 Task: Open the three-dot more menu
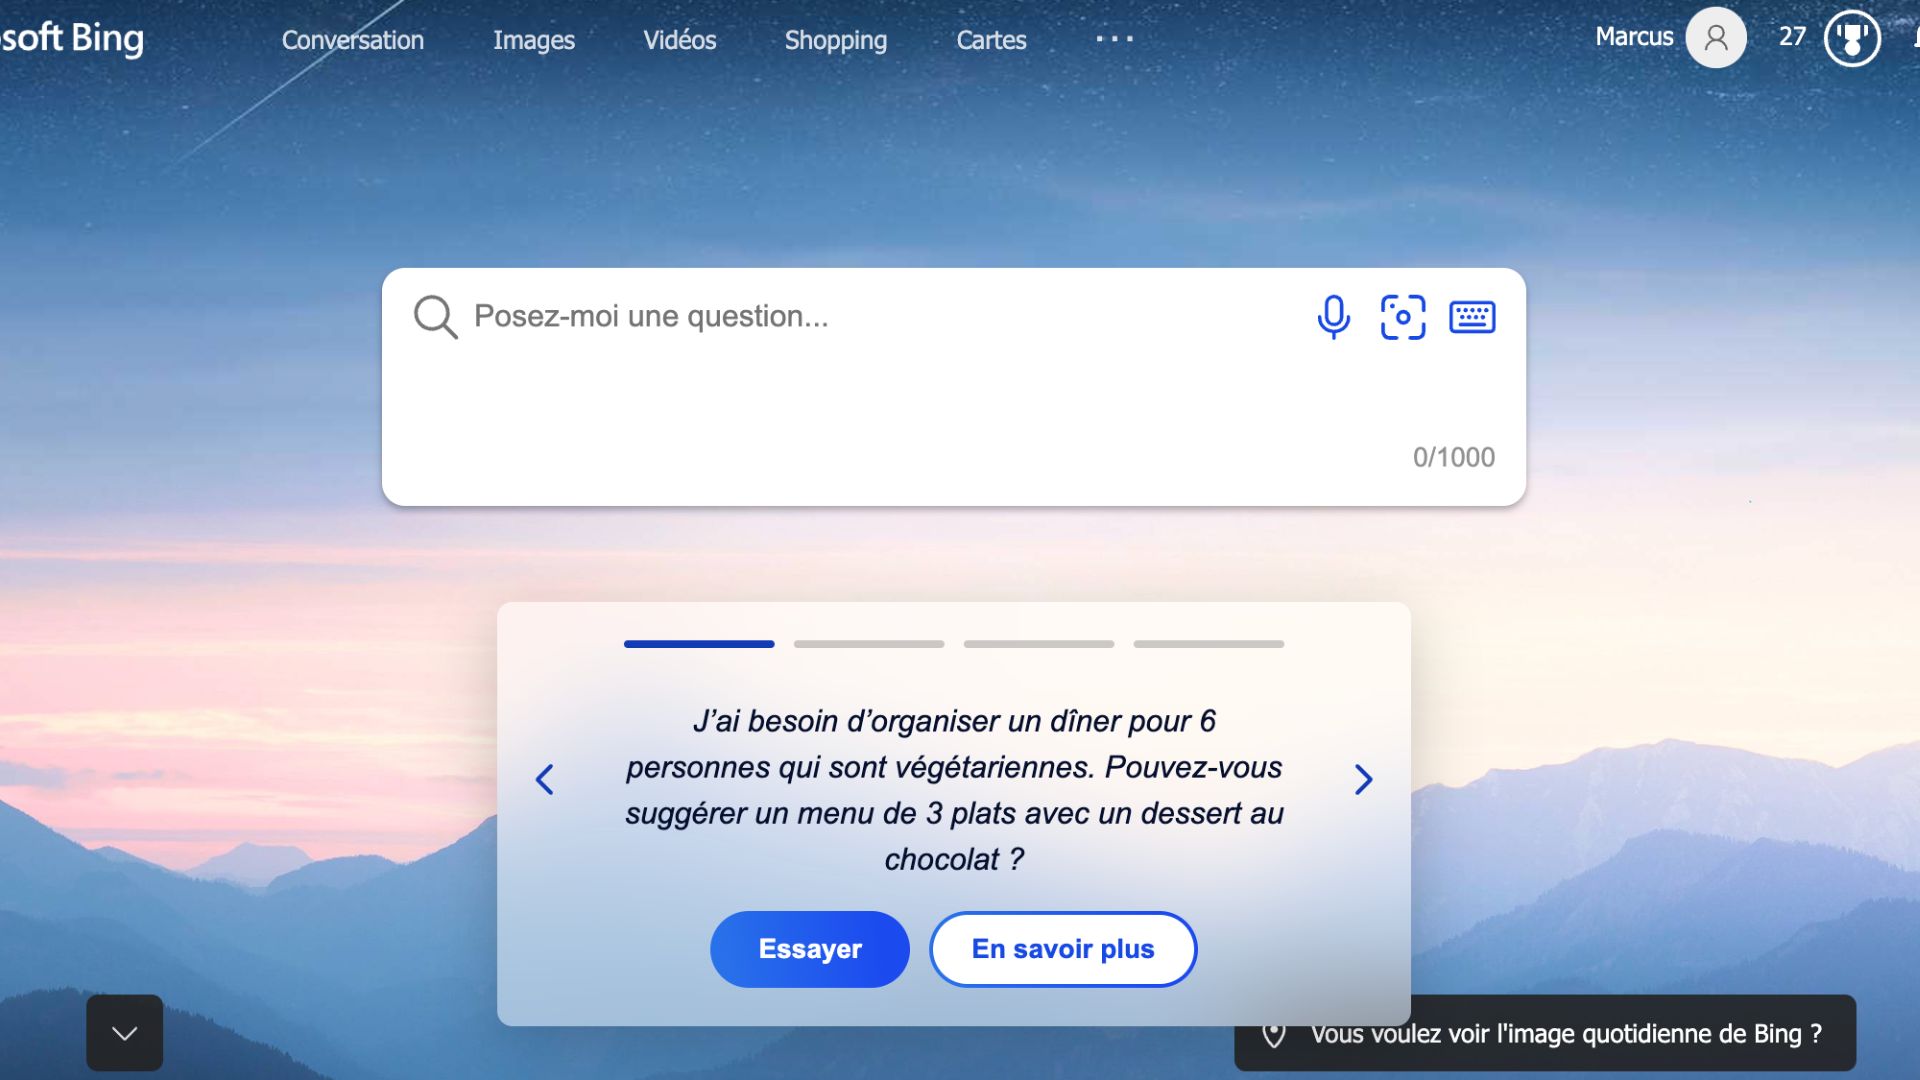[1114, 39]
